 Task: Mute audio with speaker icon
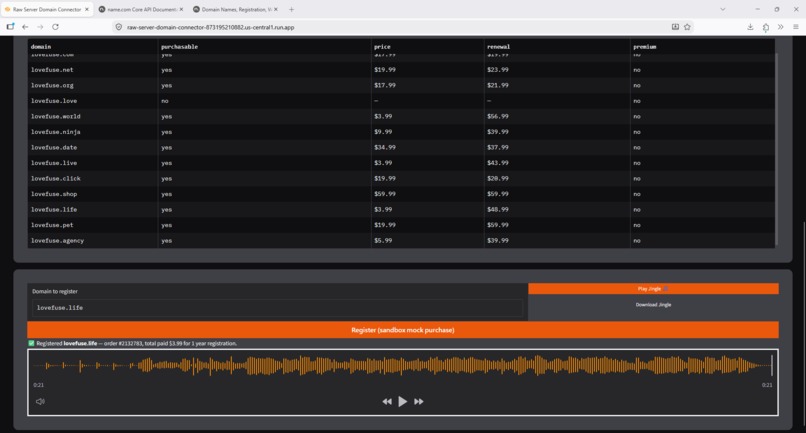pos(40,401)
